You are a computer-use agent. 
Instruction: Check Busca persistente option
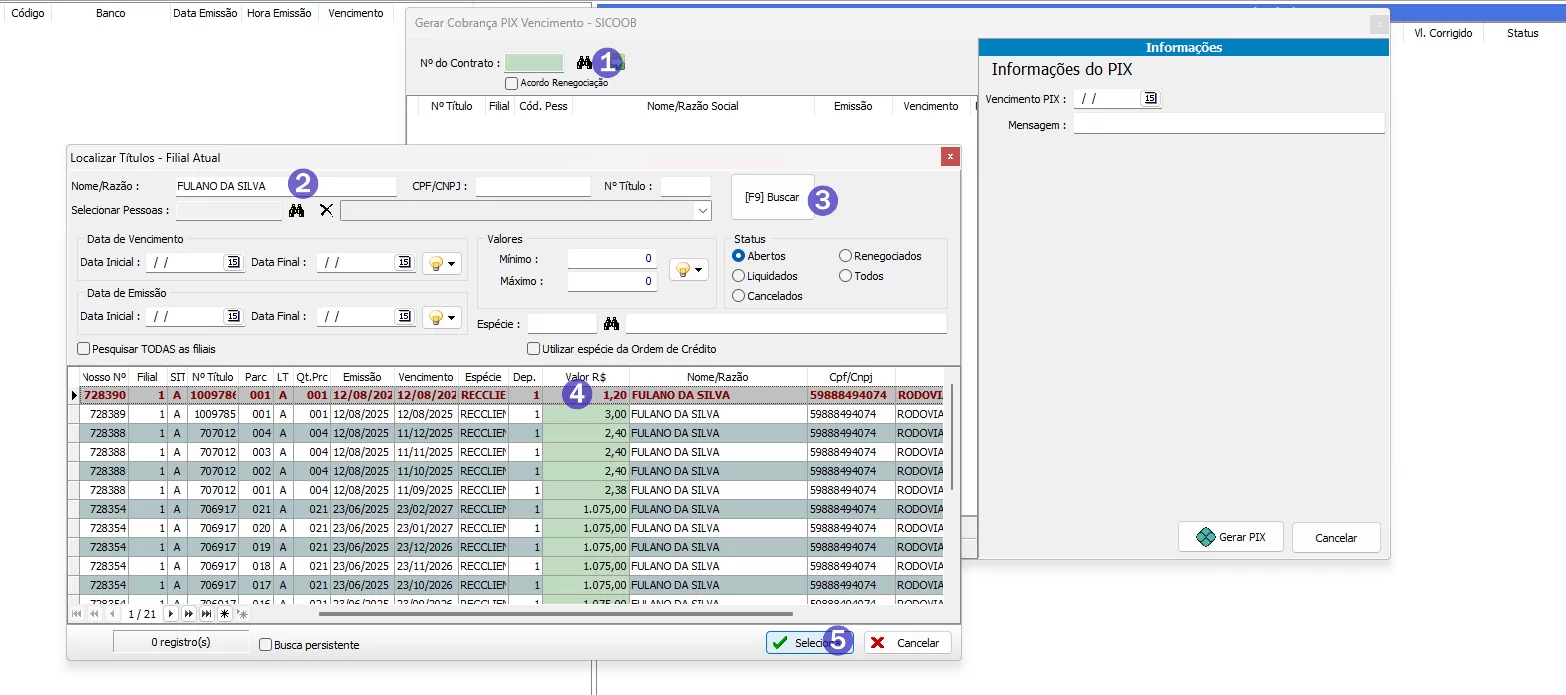pos(265,645)
